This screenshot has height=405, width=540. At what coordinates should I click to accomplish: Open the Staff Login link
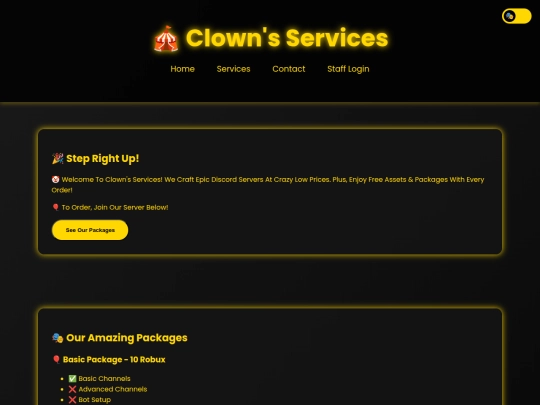click(x=348, y=69)
